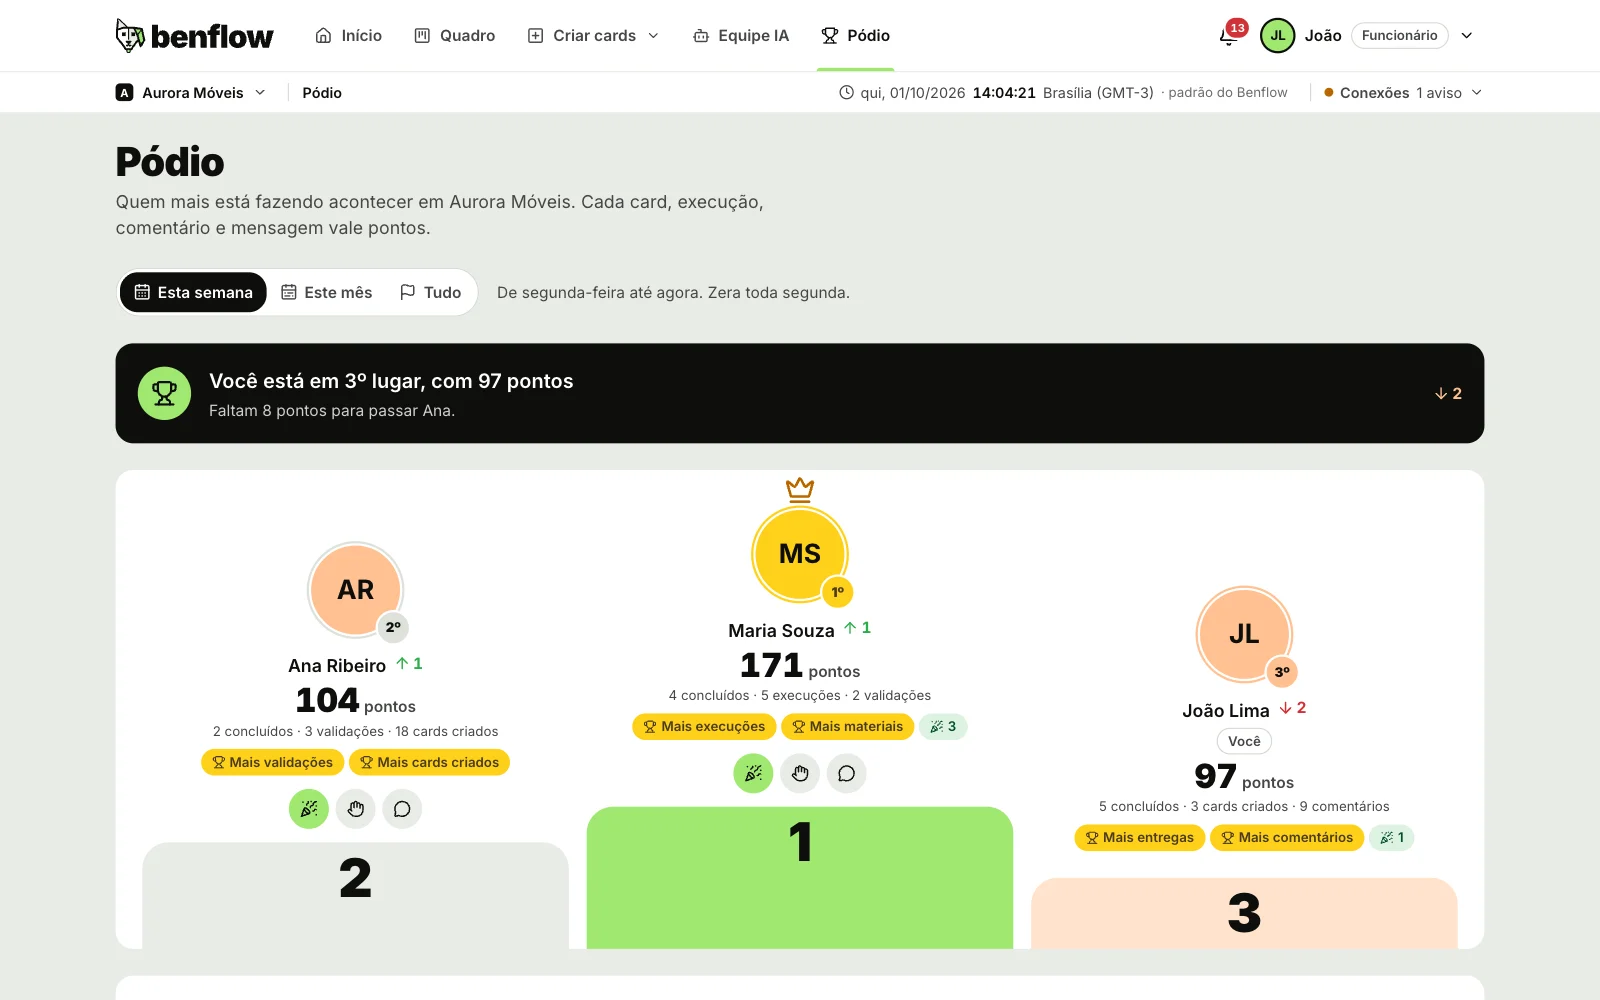
Task: Click the AR avatar of Ana Ribeiro
Action: (x=356, y=590)
